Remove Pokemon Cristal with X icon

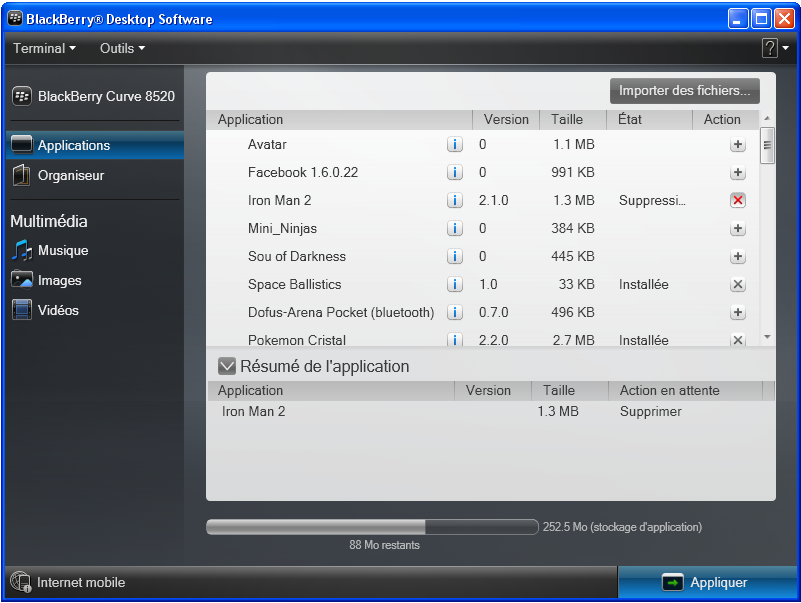click(738, 340)
